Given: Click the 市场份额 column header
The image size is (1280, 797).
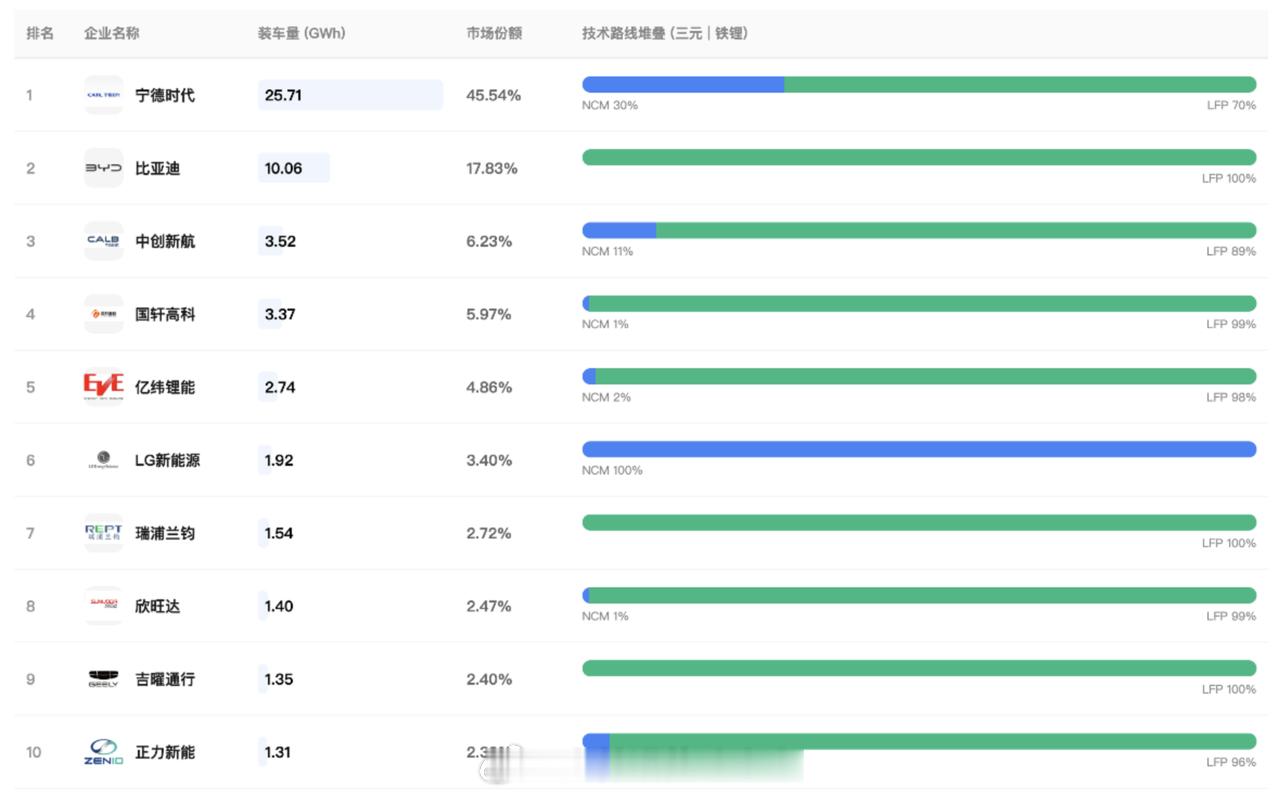Looking at the screenshot, I should [x=496, y=32].
